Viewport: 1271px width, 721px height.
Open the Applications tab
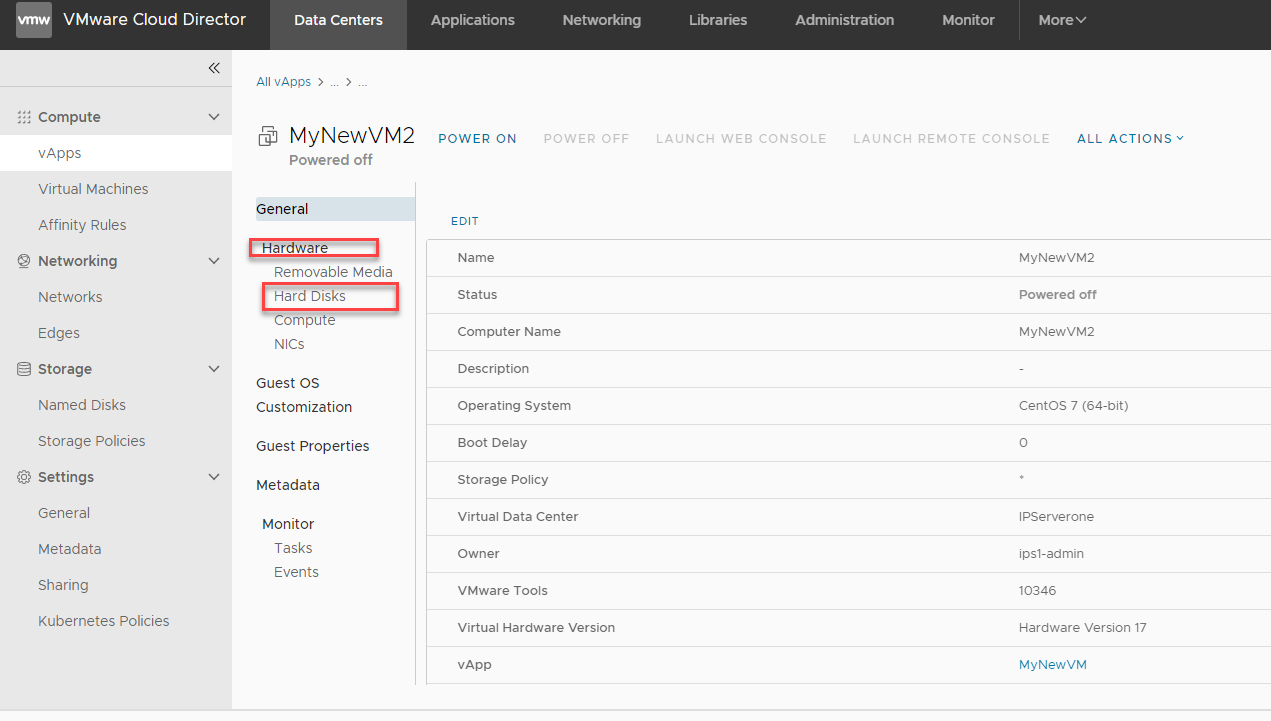(x=473, y=20)
